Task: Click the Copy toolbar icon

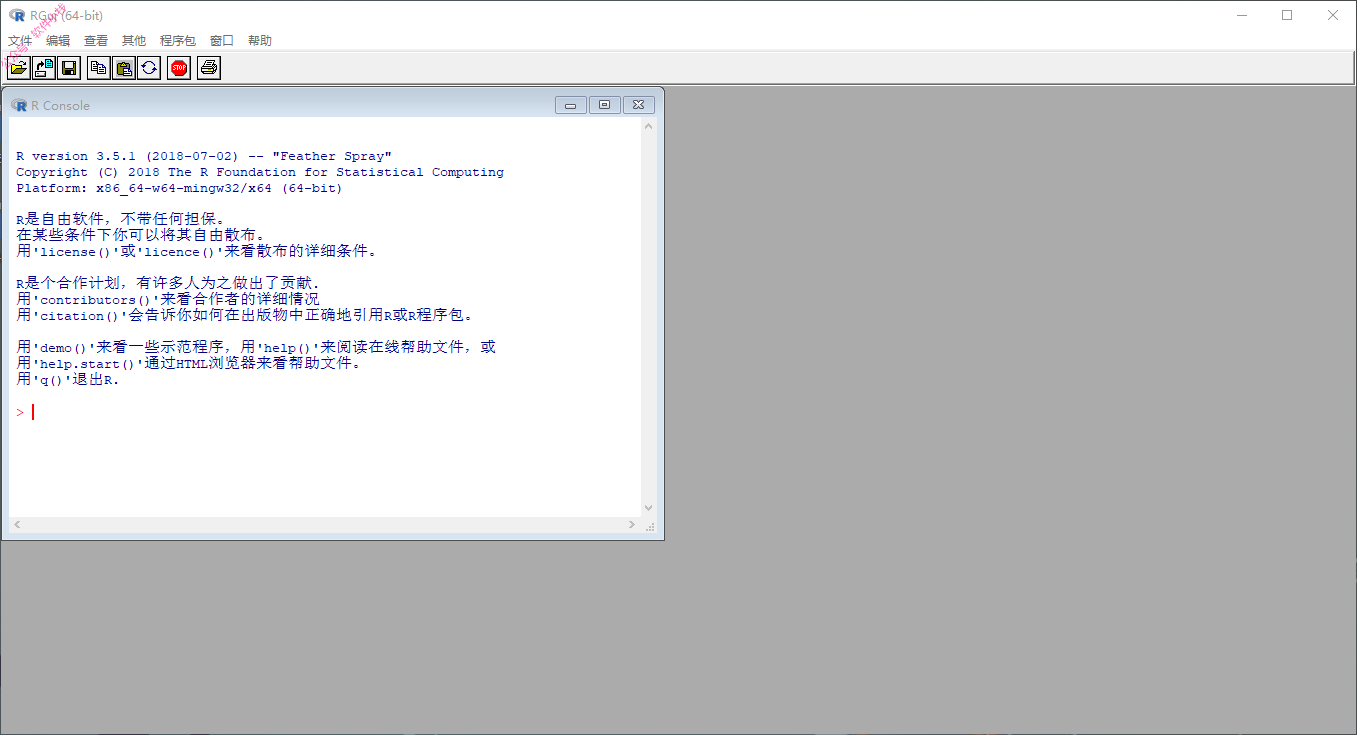Action: (x=99, y=68)
